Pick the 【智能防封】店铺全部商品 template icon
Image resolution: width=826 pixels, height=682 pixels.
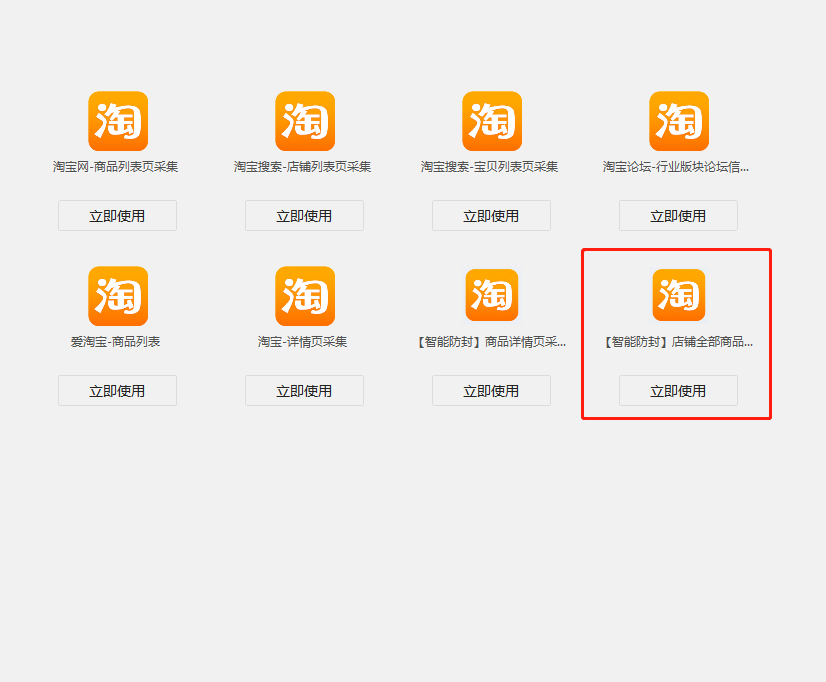(679, 295)
